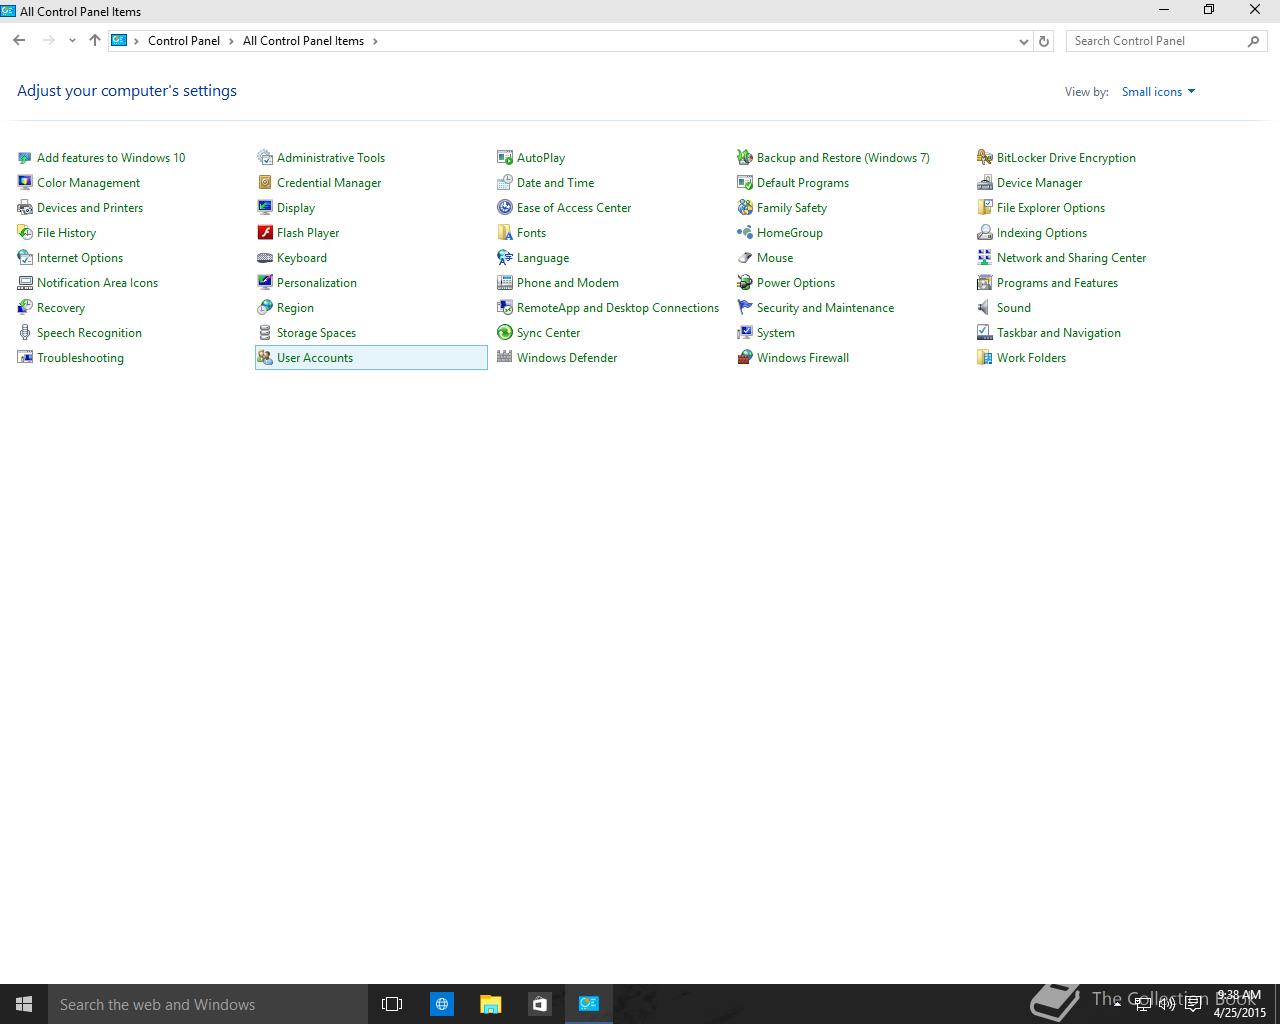The image size is (1280, 1024).
Task: Open the Device Manager link
Action: (1039, 182)
